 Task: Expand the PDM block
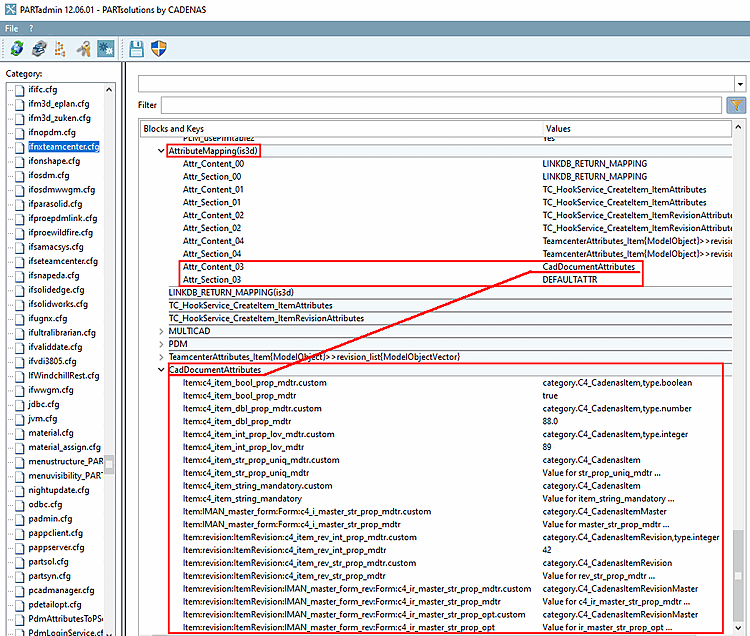[161, 344]
